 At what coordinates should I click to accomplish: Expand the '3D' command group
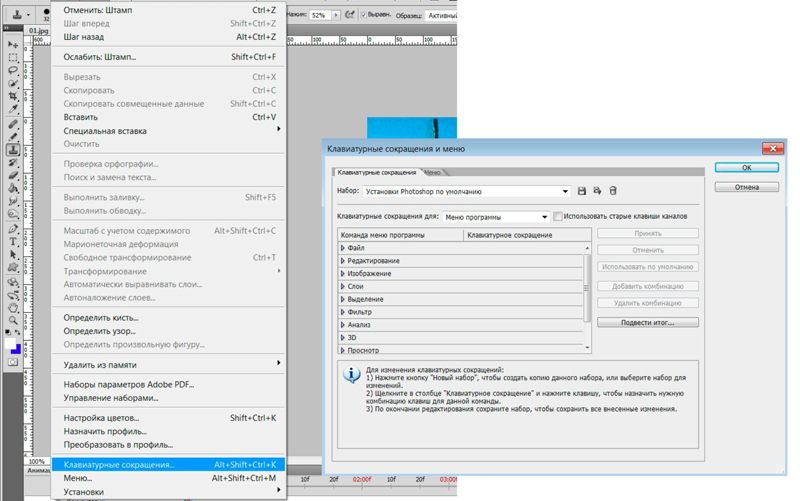pos(343,337)
